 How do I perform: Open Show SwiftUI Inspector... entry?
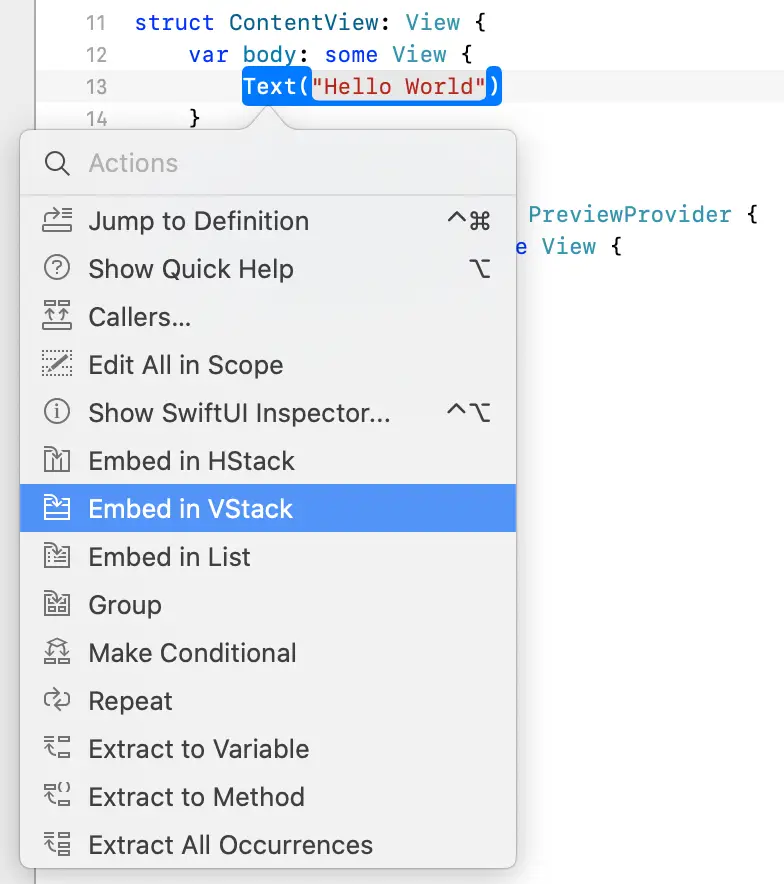268,412
